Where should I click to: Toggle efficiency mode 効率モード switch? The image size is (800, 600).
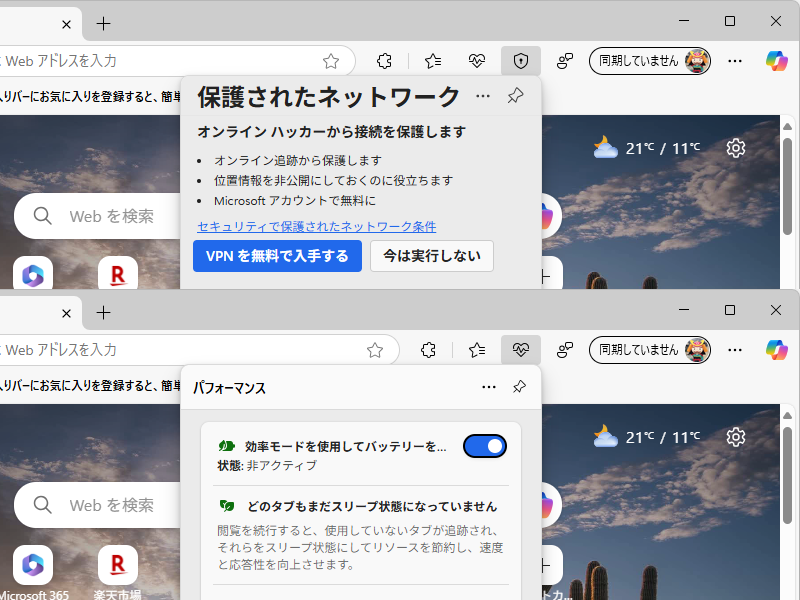485,446
